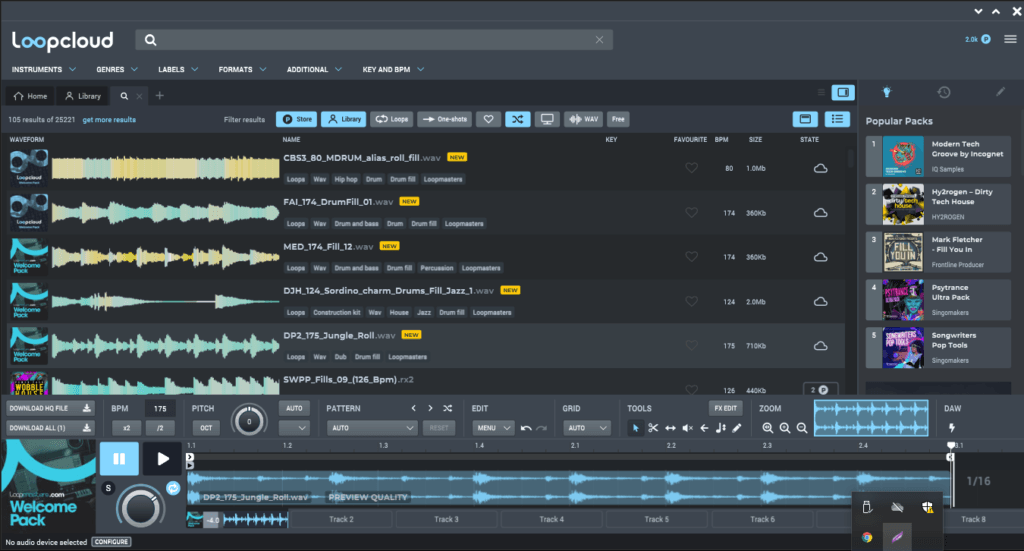Image resolution: width=1024 pixels, height=551 pixels.
Task: Open the Edit MENU dropdown
Action: 493,428
